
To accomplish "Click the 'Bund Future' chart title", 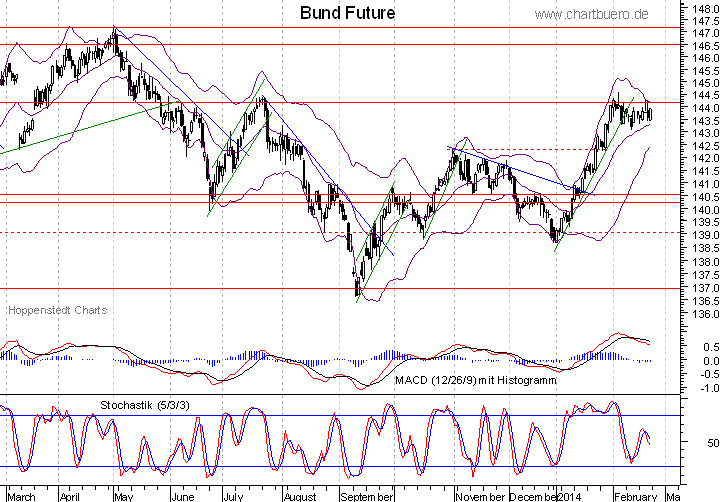I will (x=347, y=13).
